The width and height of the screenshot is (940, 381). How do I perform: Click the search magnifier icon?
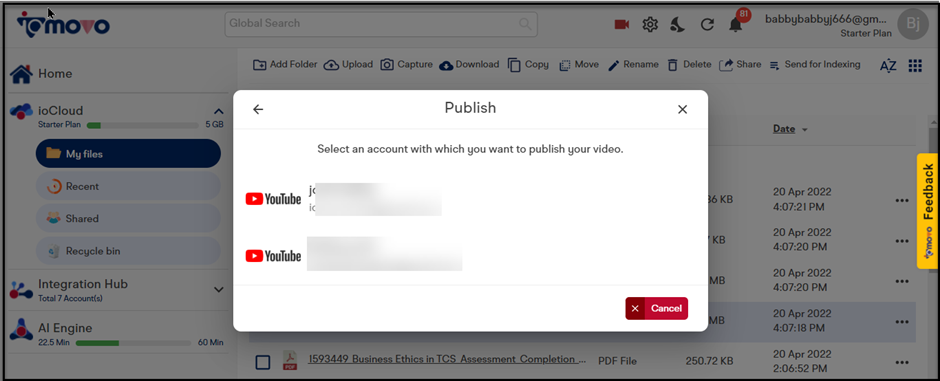click(x=525, y=24)
